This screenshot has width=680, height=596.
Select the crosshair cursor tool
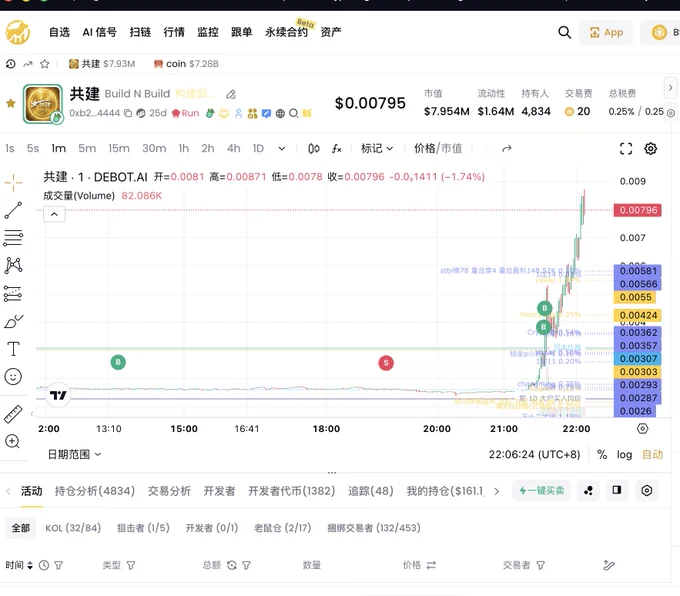tap(13, 183)
